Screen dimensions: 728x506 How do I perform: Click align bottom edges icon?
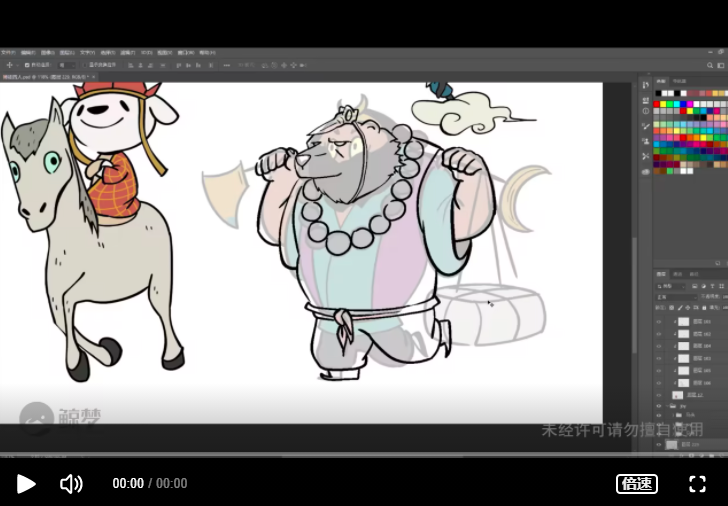point(199,65)
